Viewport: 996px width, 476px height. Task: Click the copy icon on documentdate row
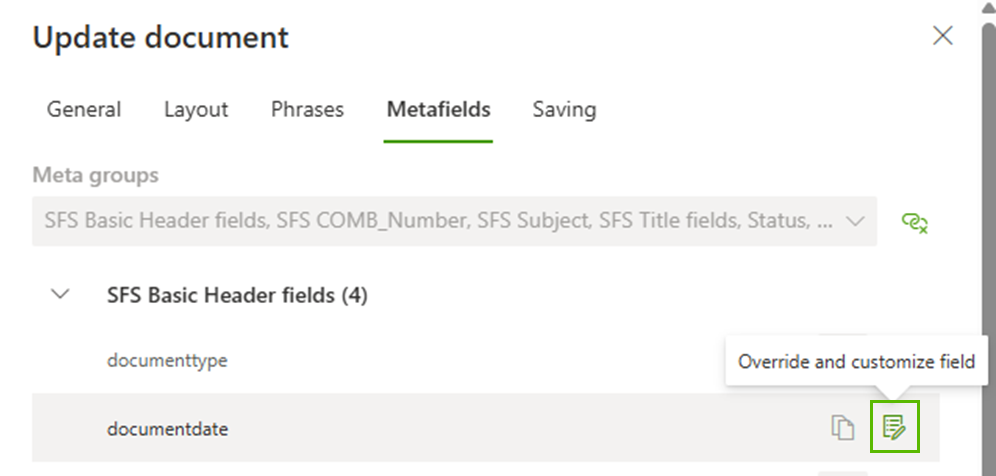[843, 428]
